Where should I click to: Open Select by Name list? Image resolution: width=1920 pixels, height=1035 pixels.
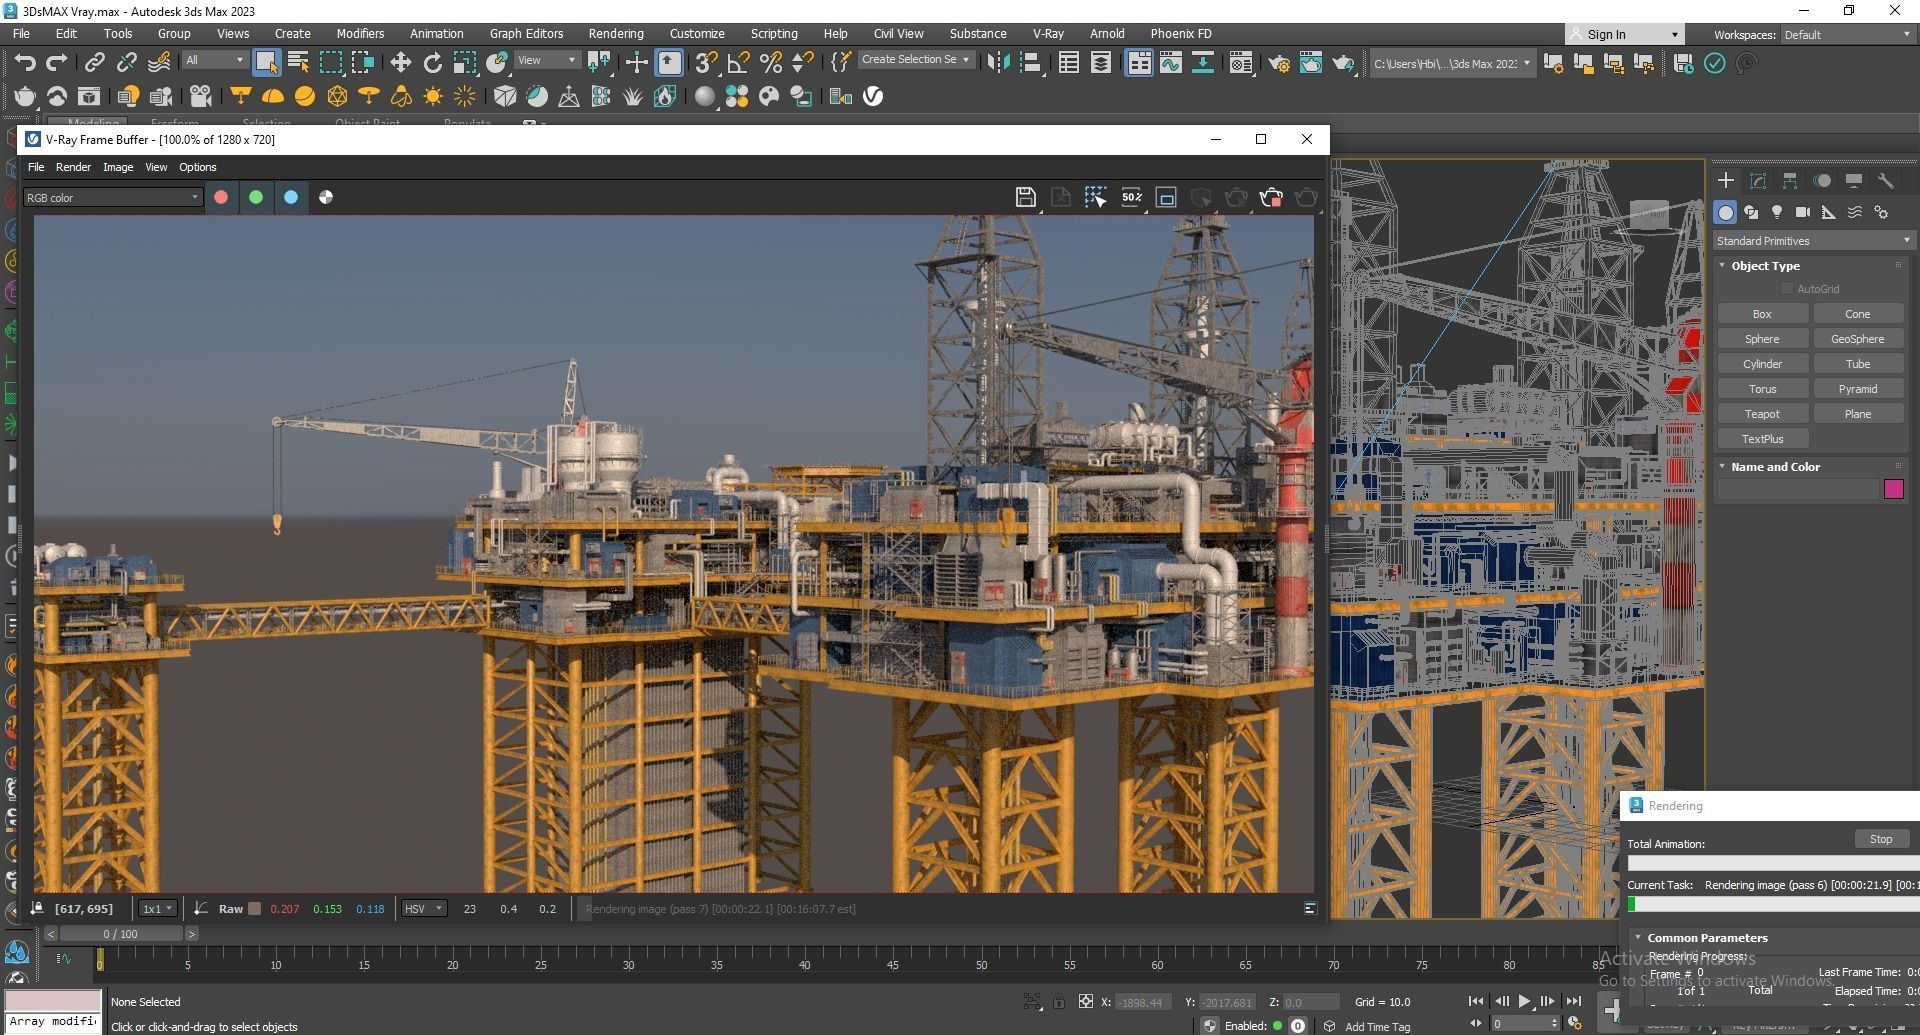click(x=298, y=63)
